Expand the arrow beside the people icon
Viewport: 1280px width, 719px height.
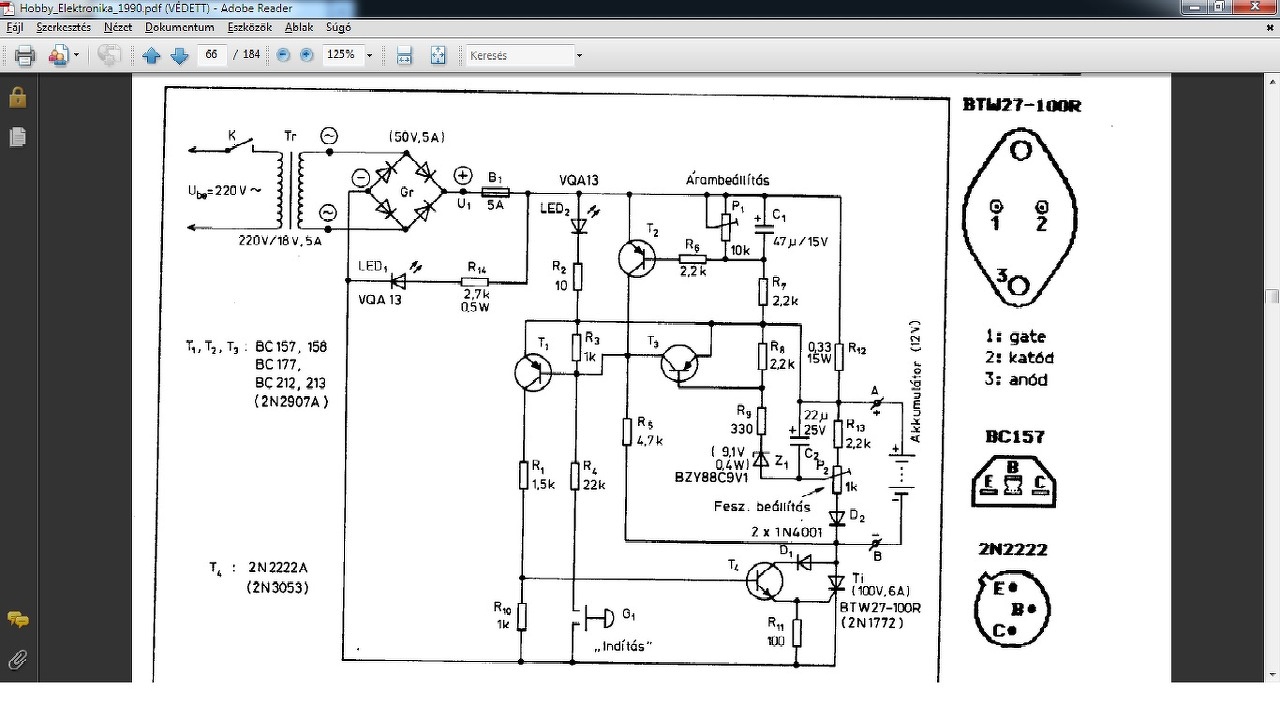click(x=76, y=56)
